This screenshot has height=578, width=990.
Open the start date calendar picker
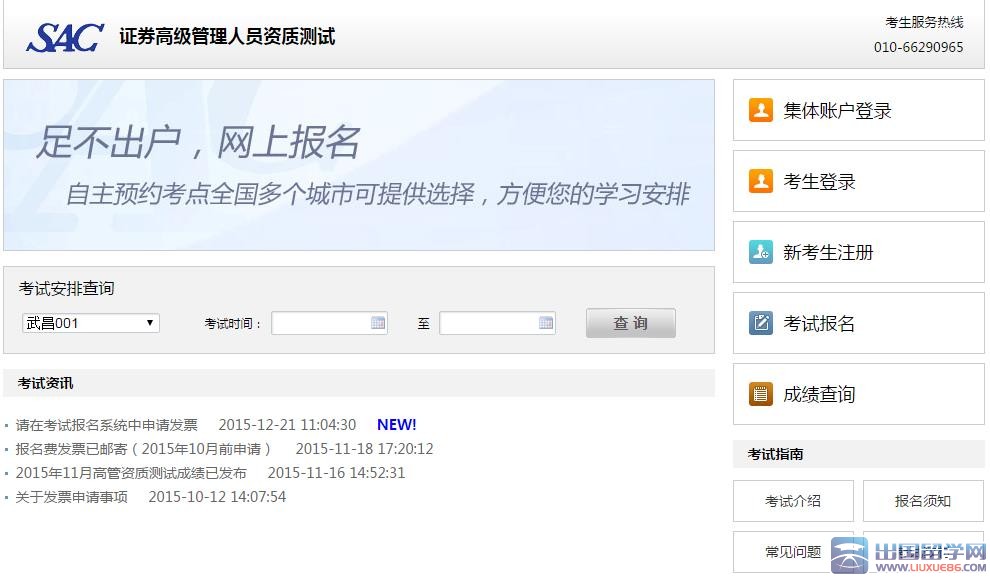pos(377,322)
